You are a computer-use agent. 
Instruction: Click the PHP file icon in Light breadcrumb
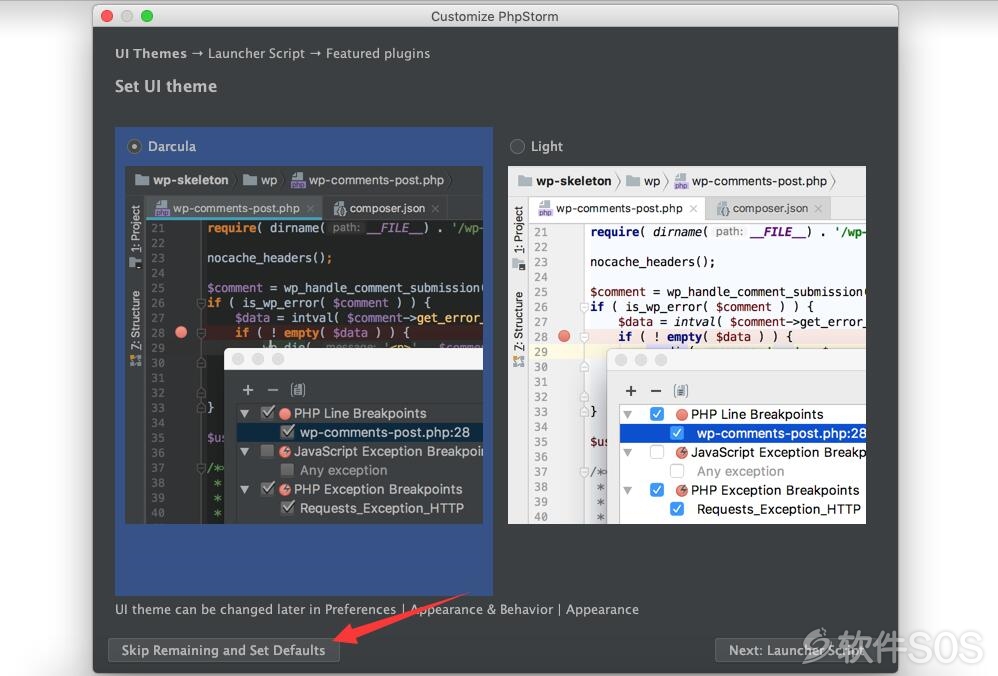pos(681,181)
